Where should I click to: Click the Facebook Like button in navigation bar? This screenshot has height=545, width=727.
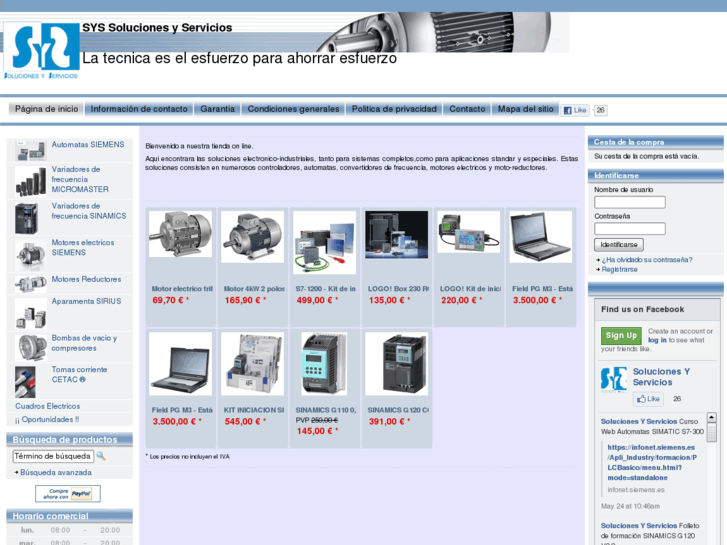(x=575, y=110)
